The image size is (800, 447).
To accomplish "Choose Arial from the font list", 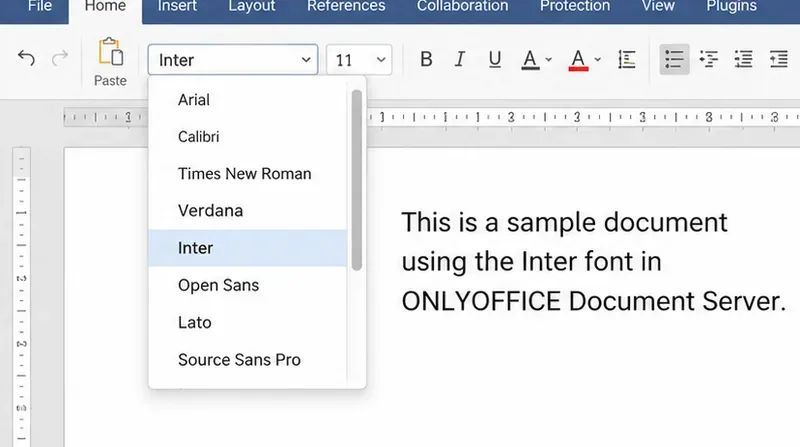I will (247, 100).
